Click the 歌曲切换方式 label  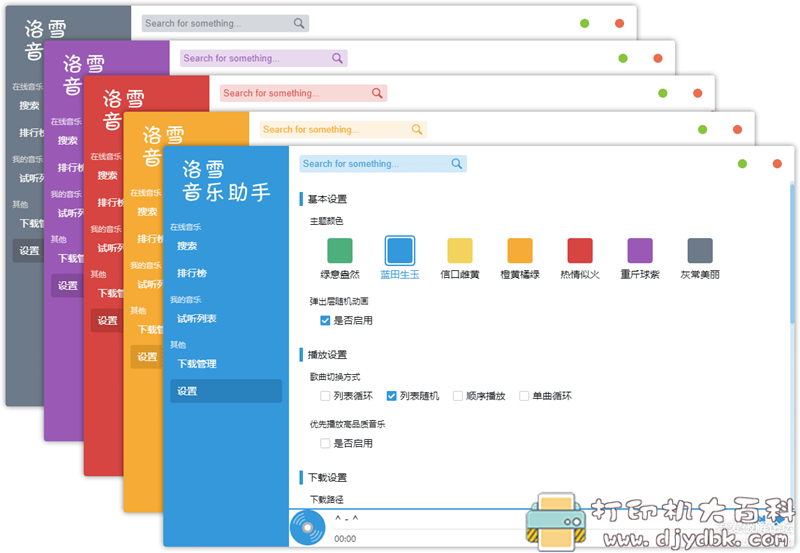tap(335, 377)
